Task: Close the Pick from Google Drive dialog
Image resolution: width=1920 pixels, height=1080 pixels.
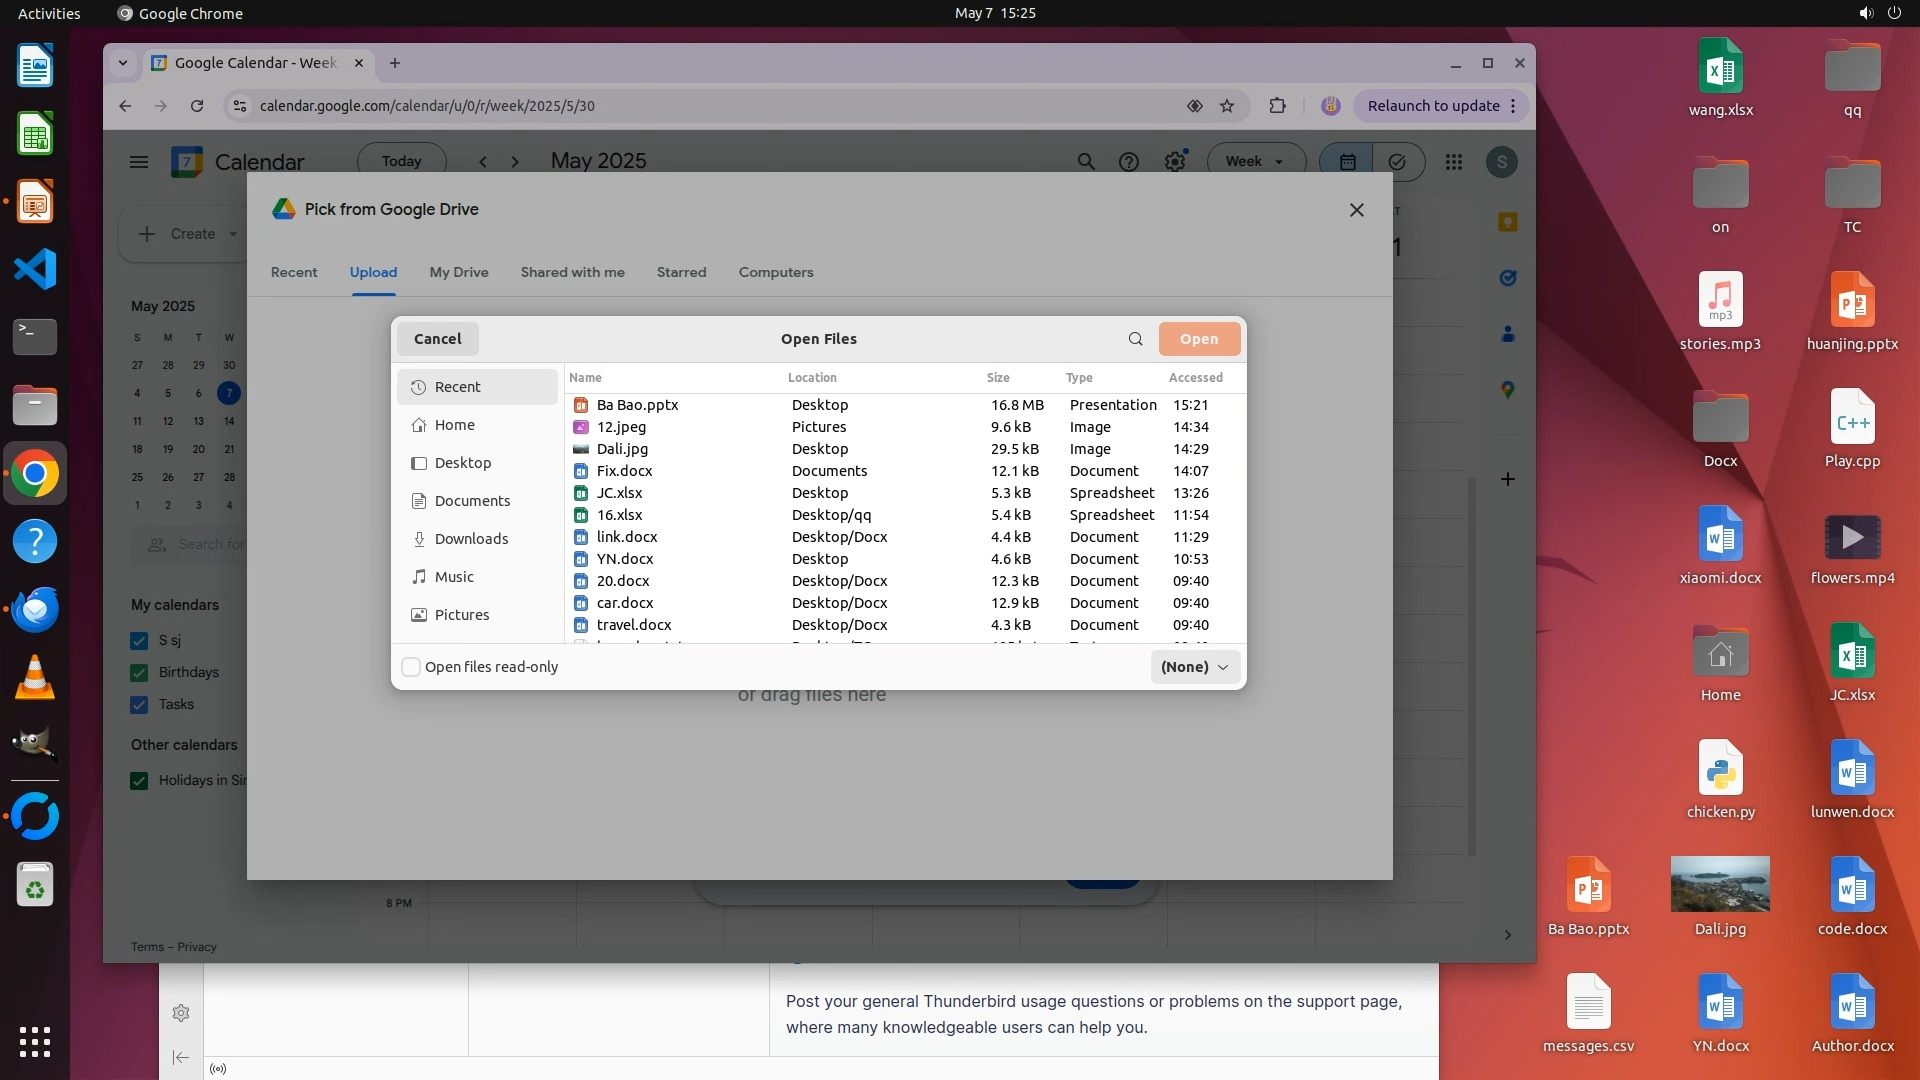Action: click(1356, 210)
